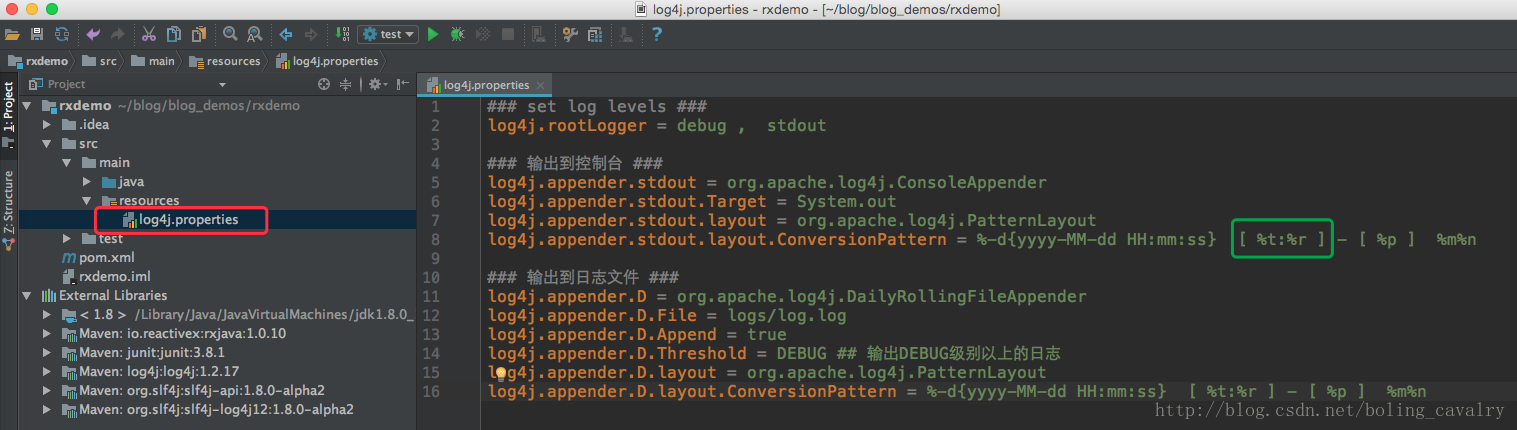Click the Run with Coverage icon
Viewport: 1517px width, 430px height.
pyautogui.click(x=483, y=34)
